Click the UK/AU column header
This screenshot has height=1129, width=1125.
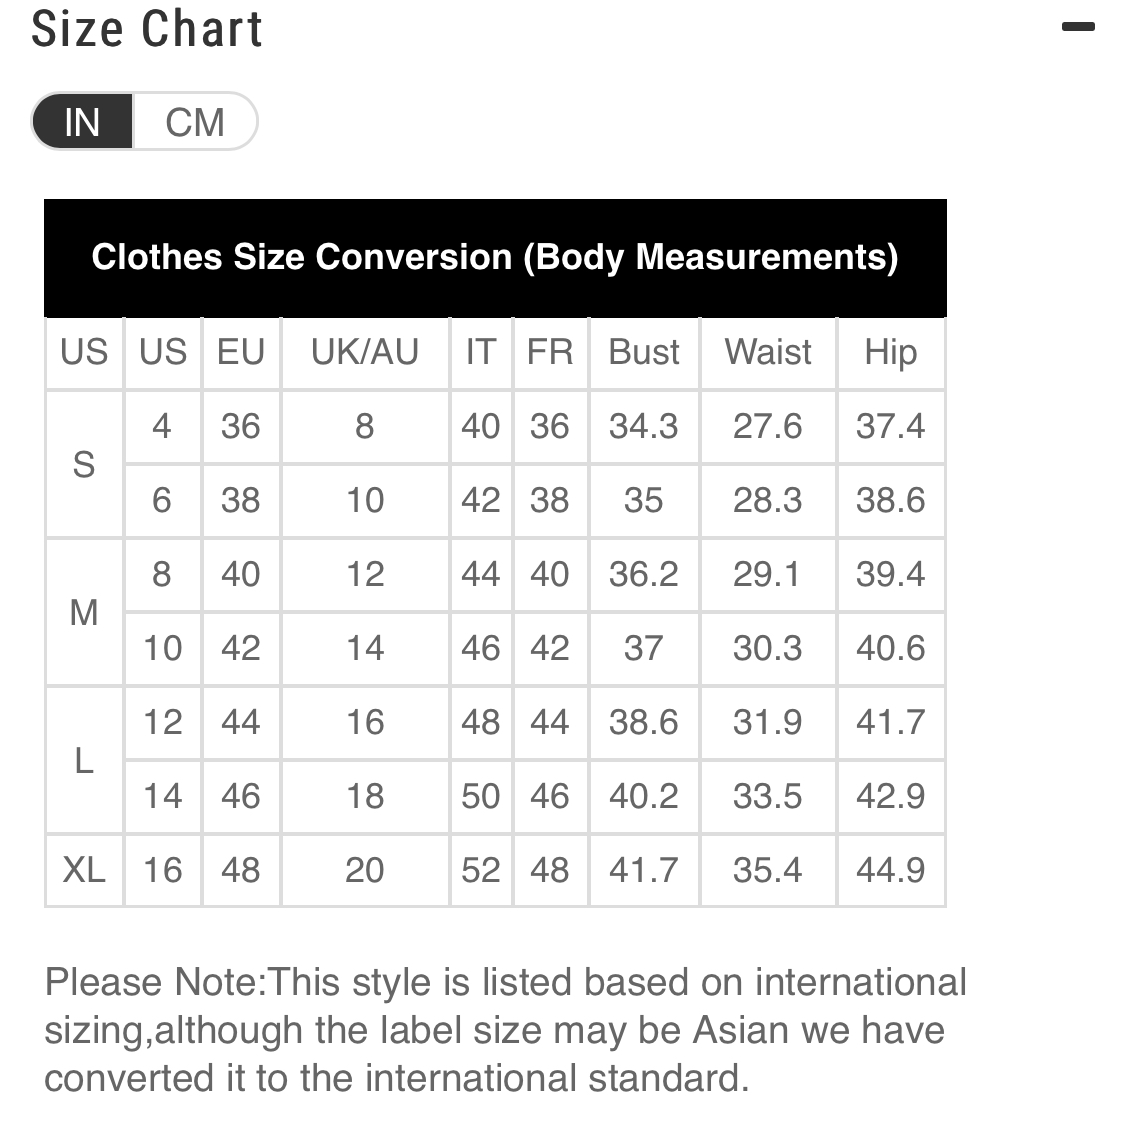click(x=365, y=353)
